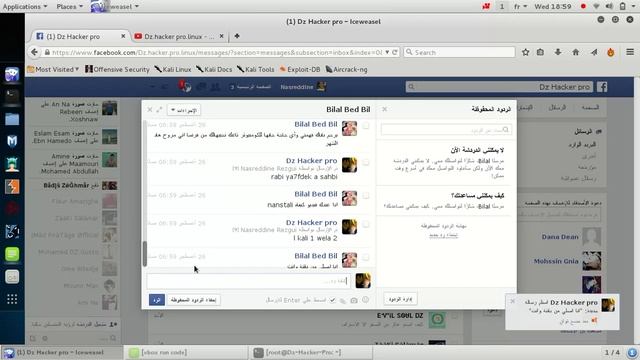Open the fr keyboard layout dropdown
This screenshot has height=360, width=640.
[x=520, y=6]
